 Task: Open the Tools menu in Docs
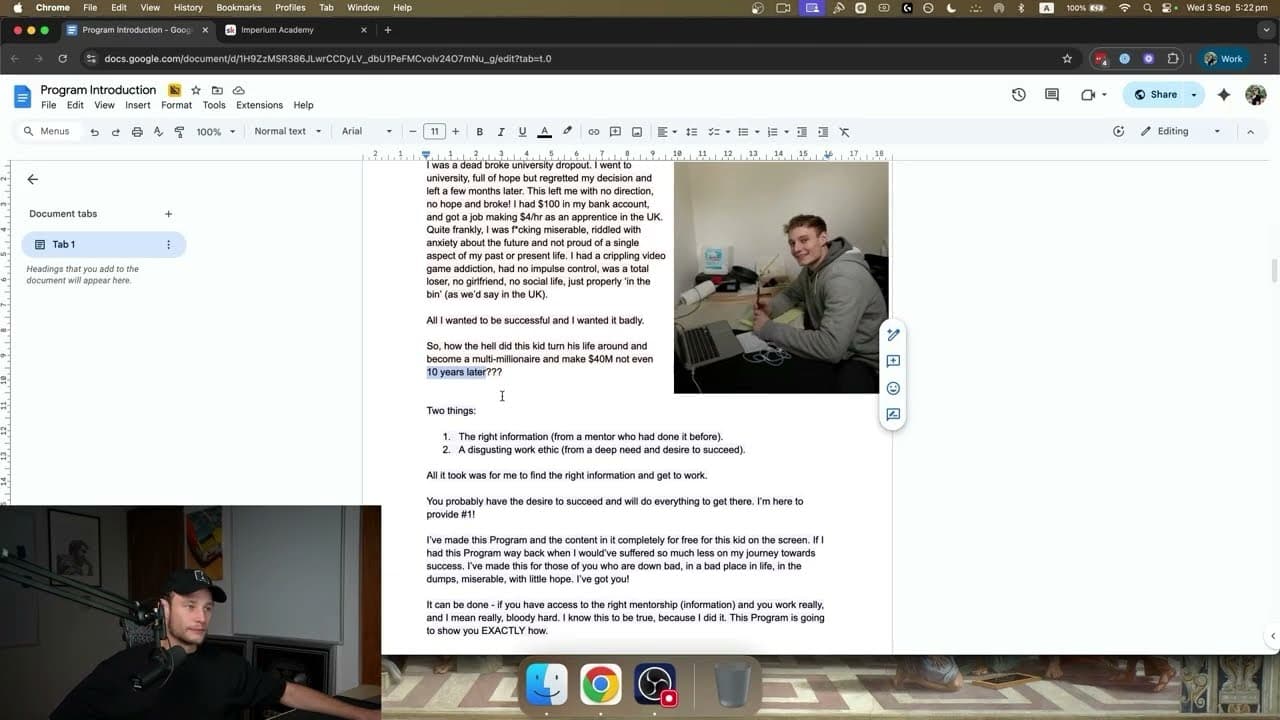(x=214, y=105)
